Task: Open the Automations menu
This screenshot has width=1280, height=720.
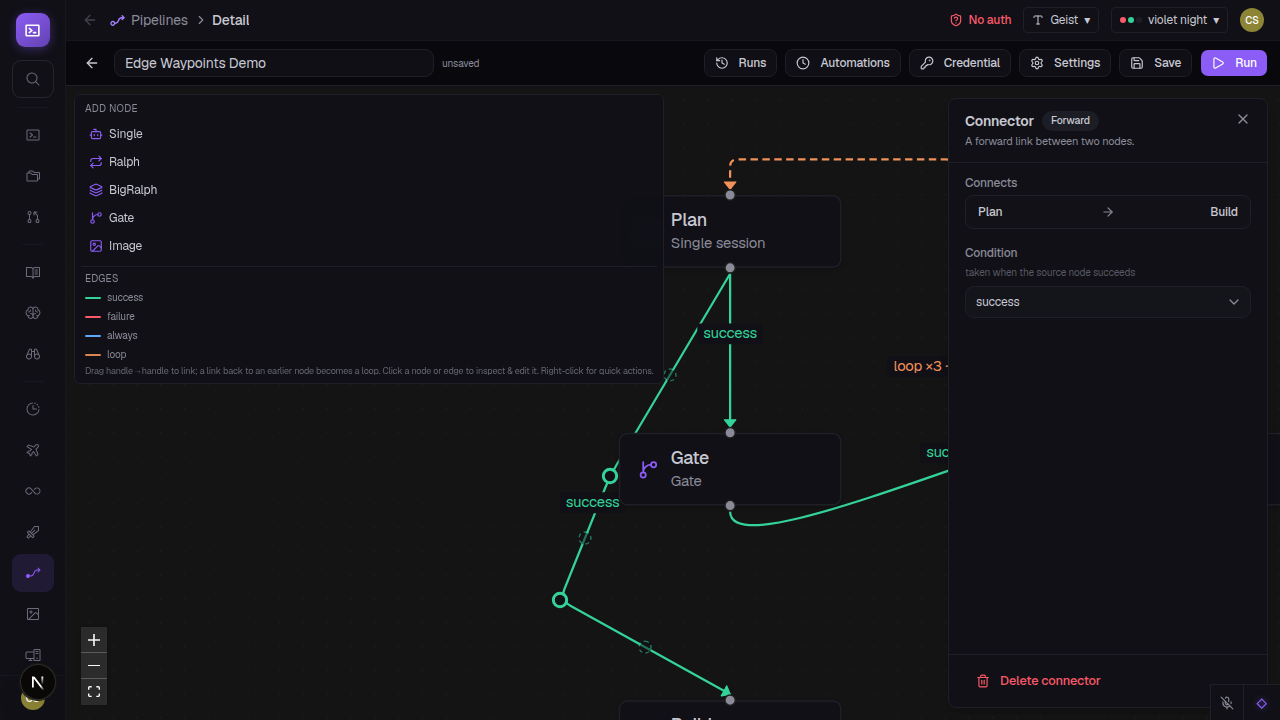Action: click(x=843, y=63)
